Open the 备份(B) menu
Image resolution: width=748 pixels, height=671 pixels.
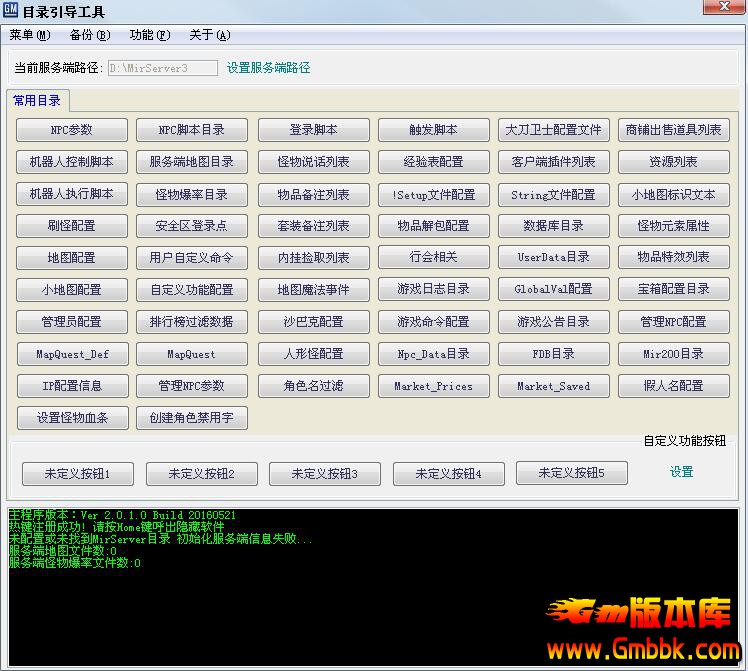click(x=90, y=35)
